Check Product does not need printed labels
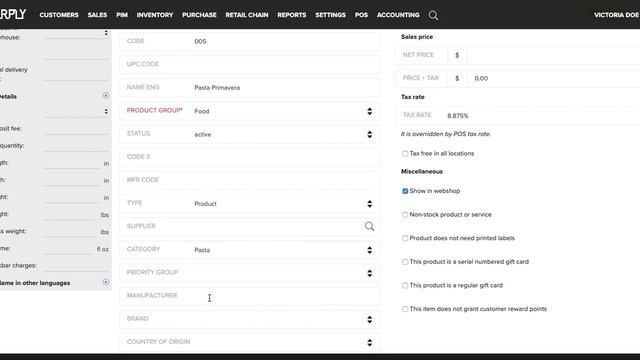 point(405,238)
